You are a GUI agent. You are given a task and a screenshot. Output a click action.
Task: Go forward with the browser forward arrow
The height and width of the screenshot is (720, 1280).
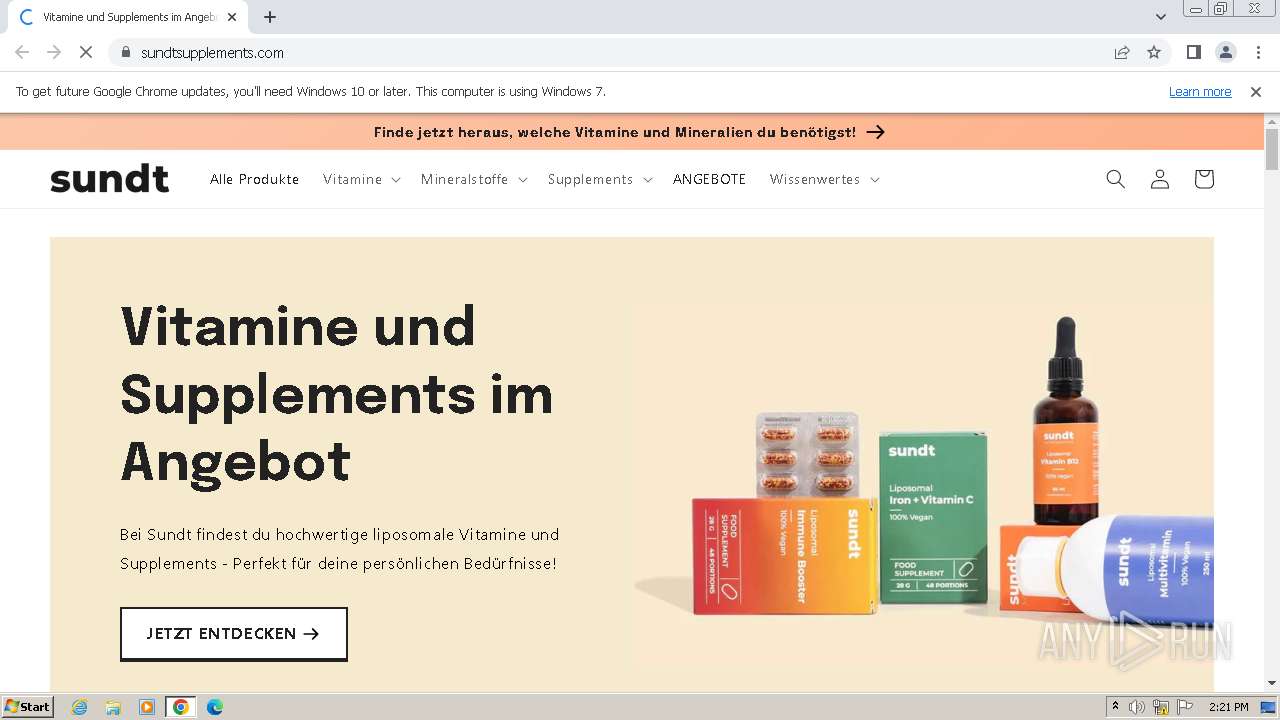[54, 52]
